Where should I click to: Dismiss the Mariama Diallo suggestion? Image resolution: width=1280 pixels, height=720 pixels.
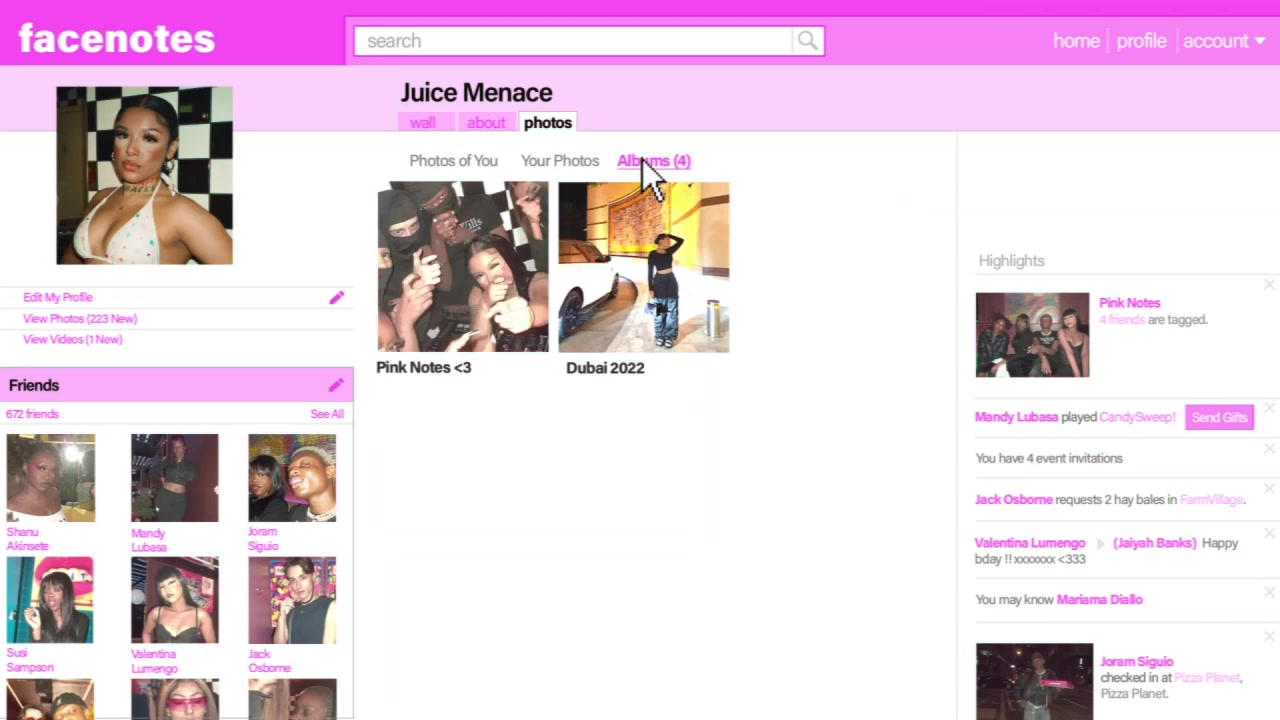1269,593
